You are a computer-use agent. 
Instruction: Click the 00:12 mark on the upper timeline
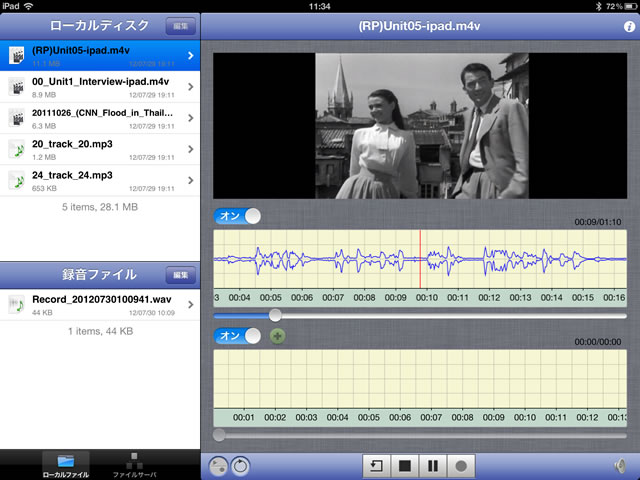click(x=489, y=298)
